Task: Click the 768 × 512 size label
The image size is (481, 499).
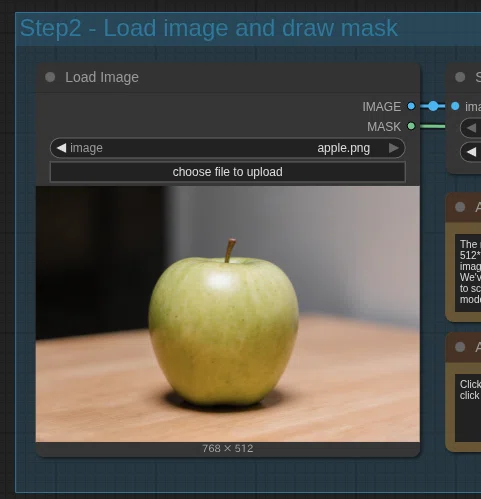Action: (x=228, y=448)
